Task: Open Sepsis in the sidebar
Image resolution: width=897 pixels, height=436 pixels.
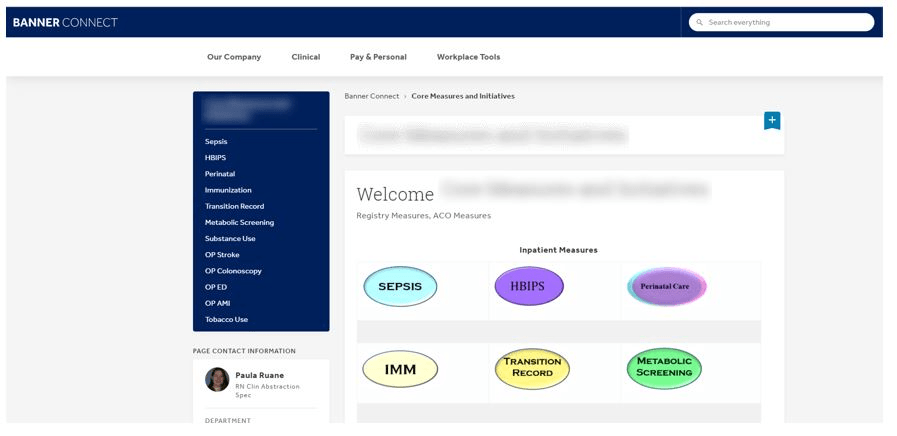Action: pyautogui.click(x=216, y=141)
